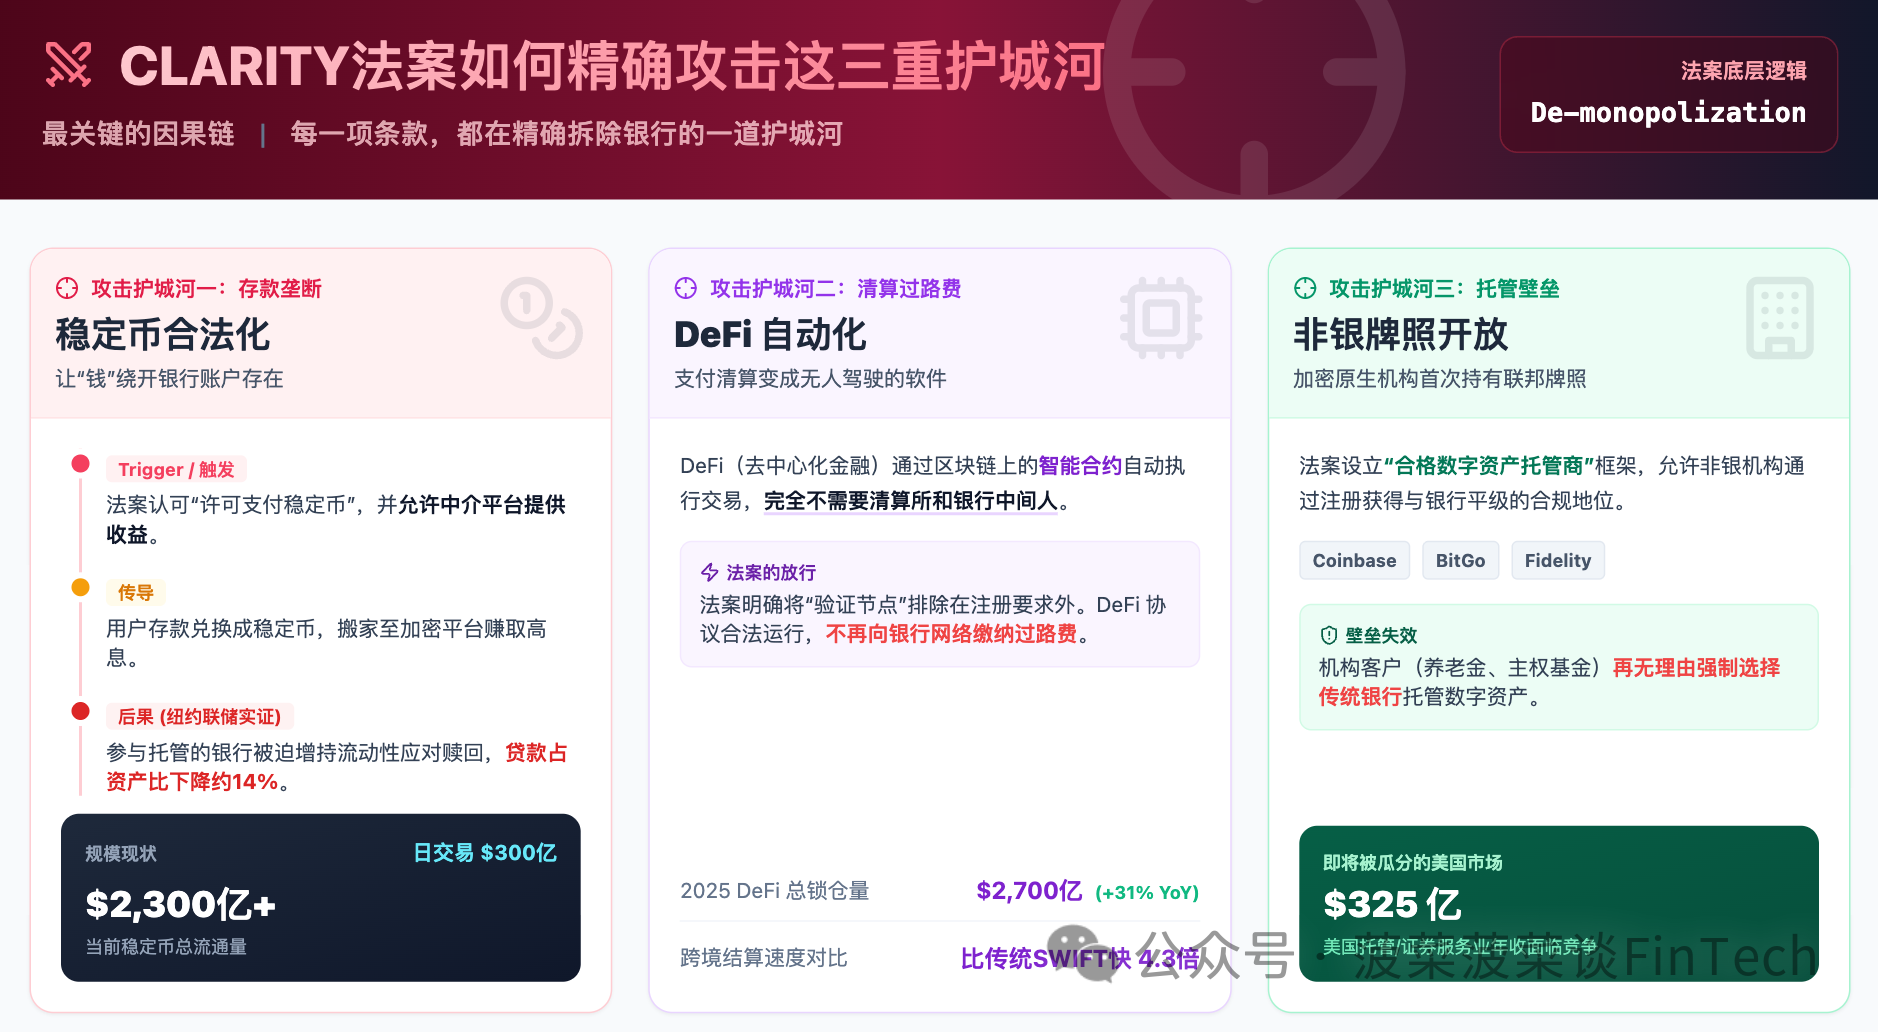Screen dimensions: 1878x1032
Task: Click the Trigger / 触发 label
Action: pyautogui.click(x=176, y=469)
